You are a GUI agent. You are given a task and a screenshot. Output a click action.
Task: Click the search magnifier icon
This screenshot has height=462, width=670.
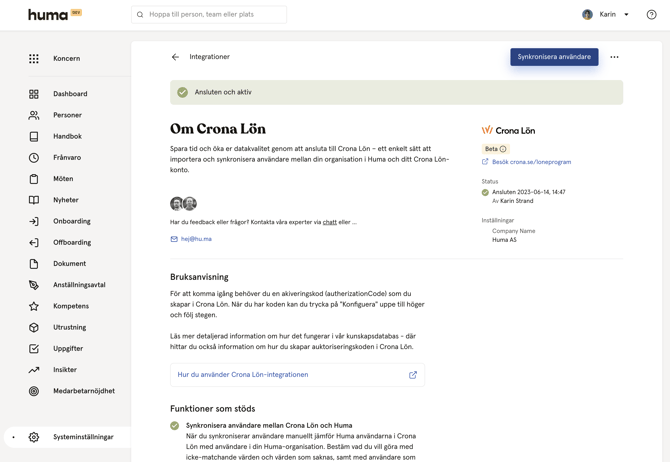[x=140, y=15]
